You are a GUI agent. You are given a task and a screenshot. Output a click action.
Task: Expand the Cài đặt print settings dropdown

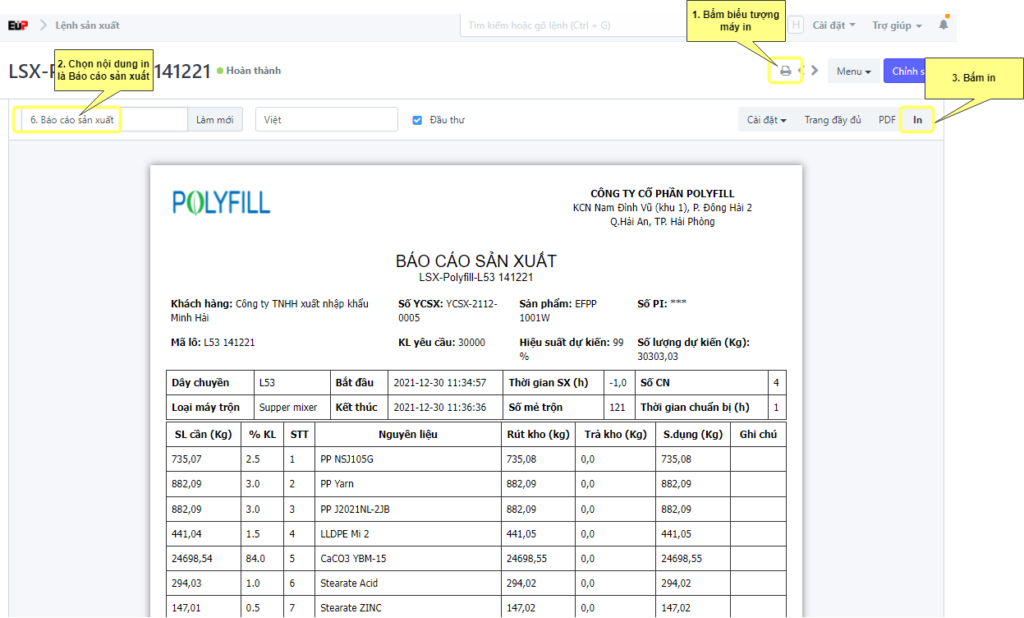766,120
